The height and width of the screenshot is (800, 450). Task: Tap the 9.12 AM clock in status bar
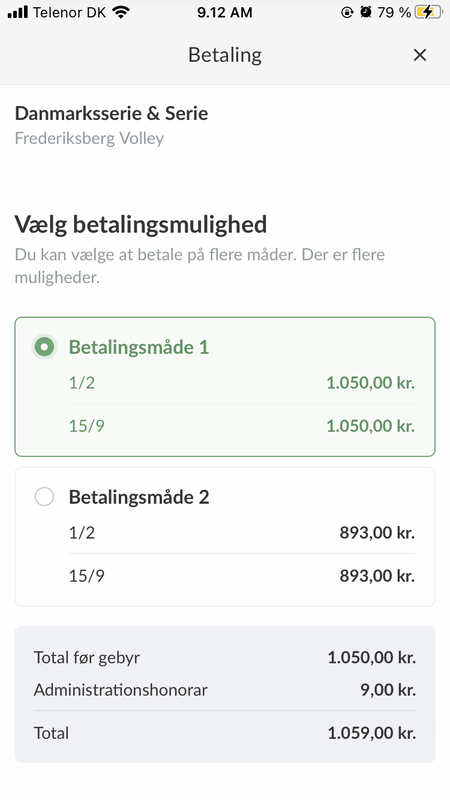pyautogui.click(x=224, y=12)
